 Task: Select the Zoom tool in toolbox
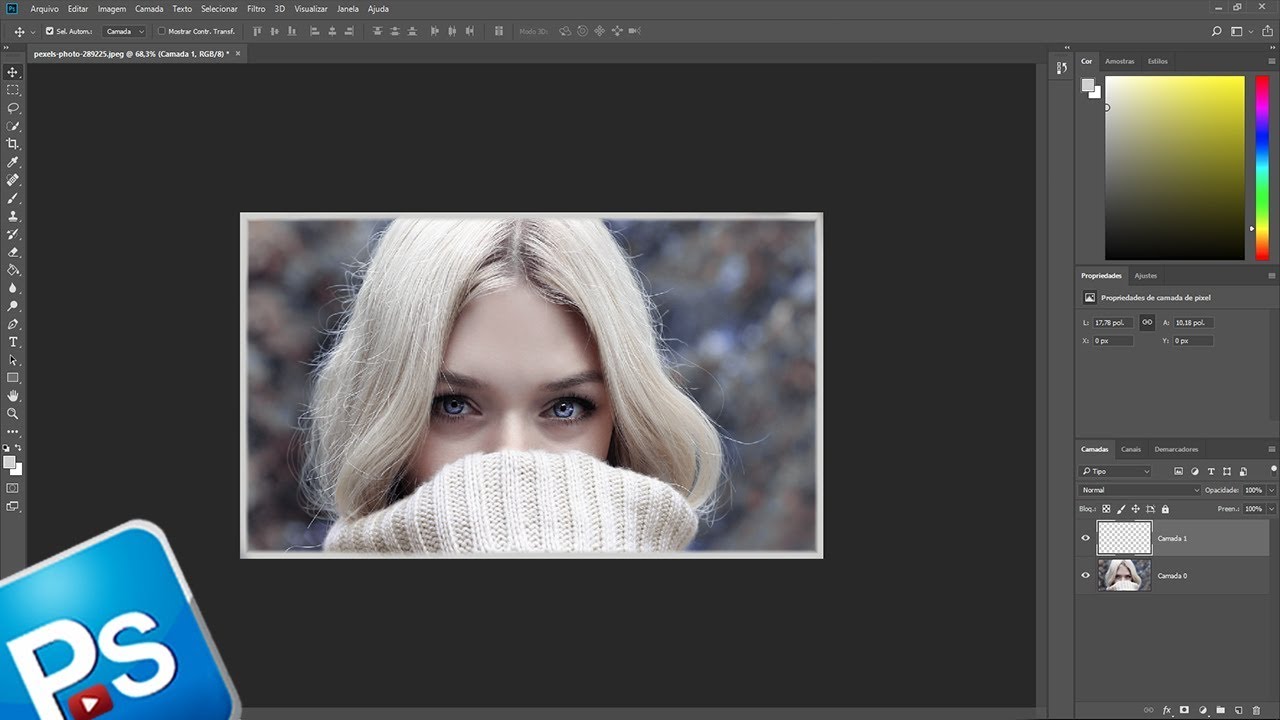pyautogui.click(x=13, y=413)
